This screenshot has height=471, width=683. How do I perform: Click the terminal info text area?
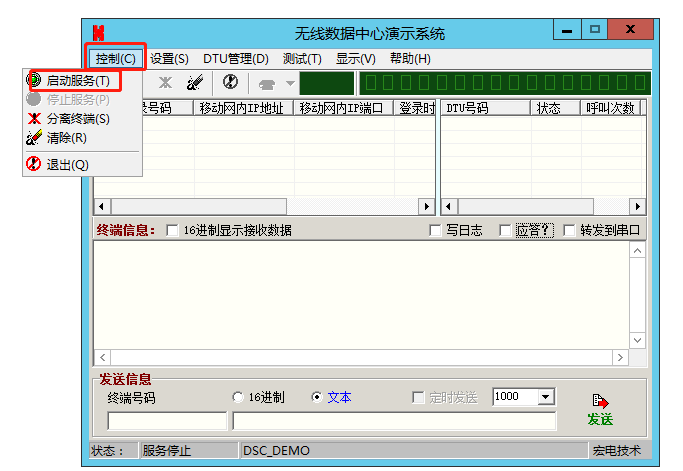click(361, 295)
